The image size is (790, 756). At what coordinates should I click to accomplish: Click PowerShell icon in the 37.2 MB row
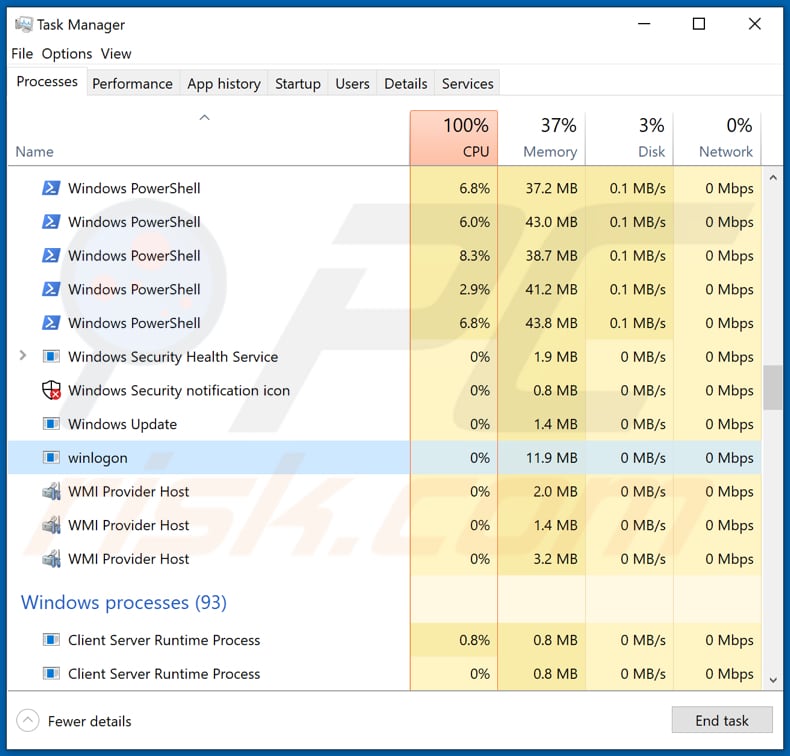(51, 188)
